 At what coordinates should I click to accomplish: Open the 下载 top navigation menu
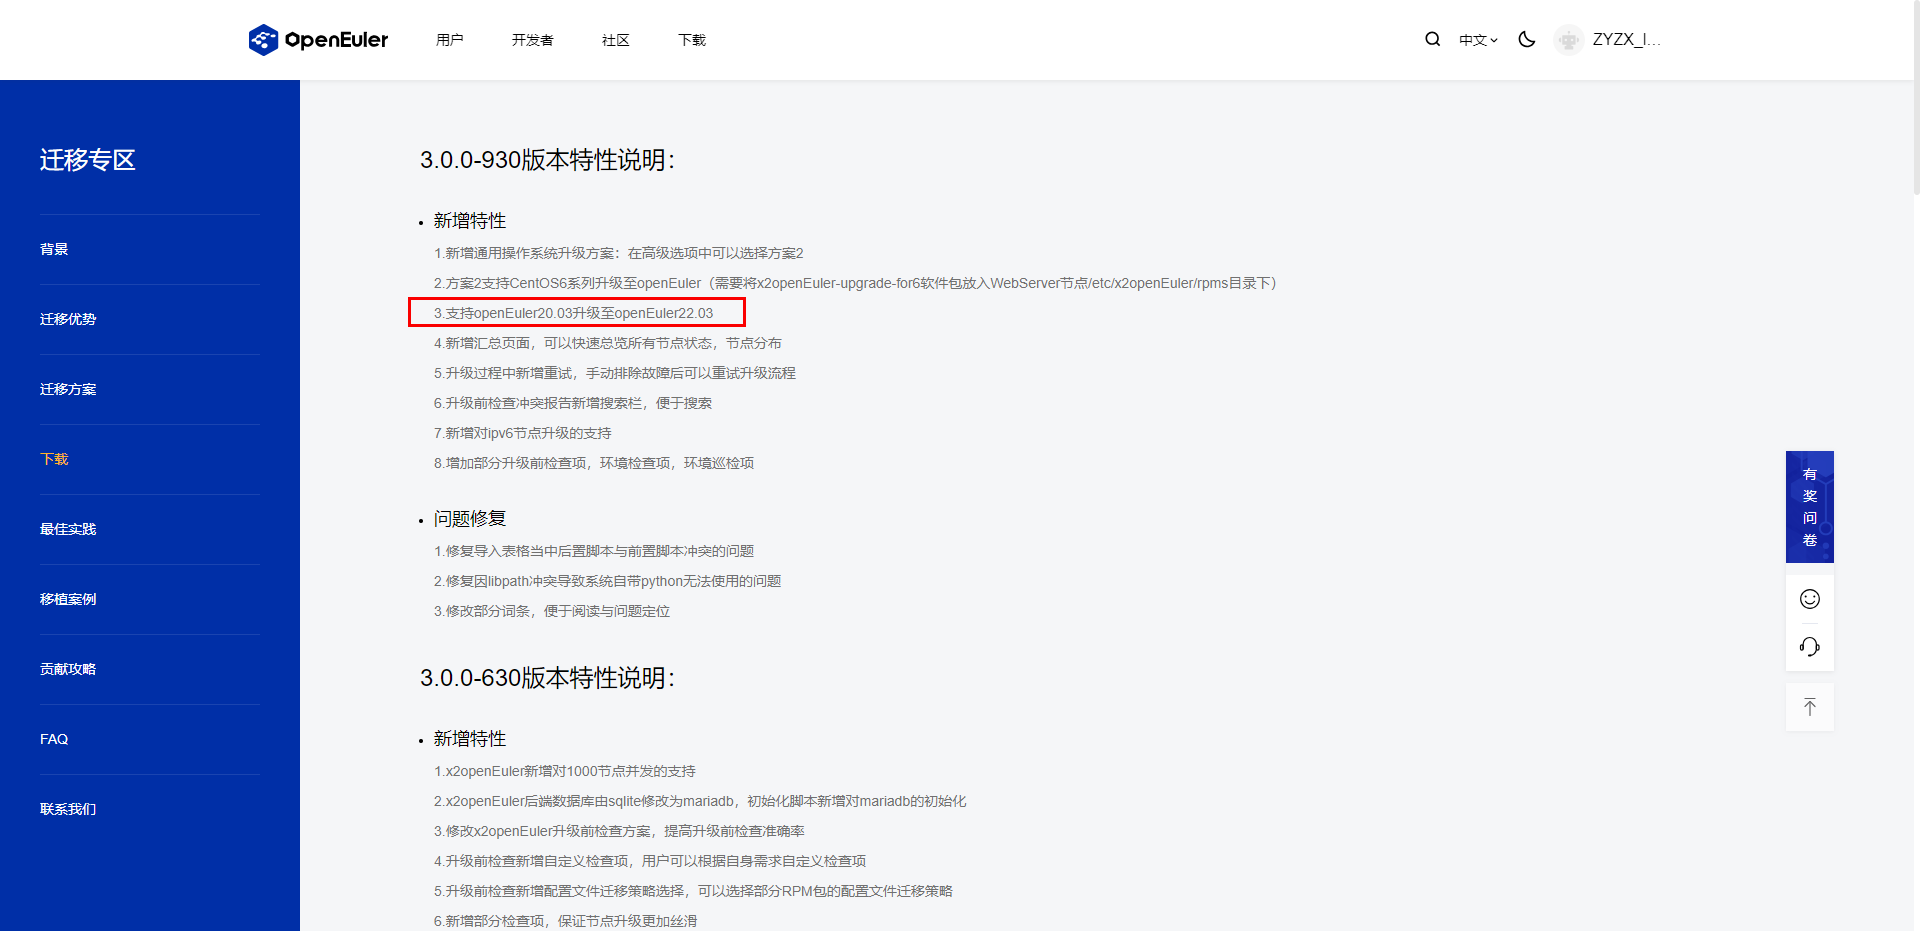pyautogui.click(x=691, y=40)
